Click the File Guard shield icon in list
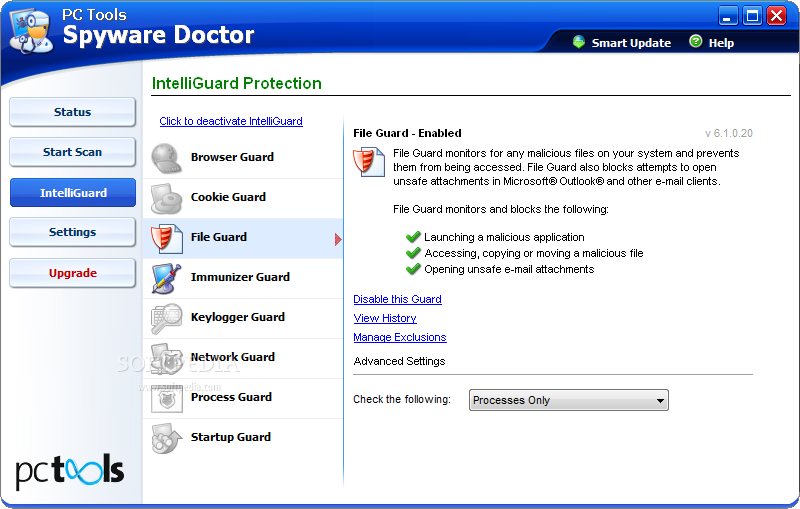Screen dimensions: 800x509 click(166, 238)
